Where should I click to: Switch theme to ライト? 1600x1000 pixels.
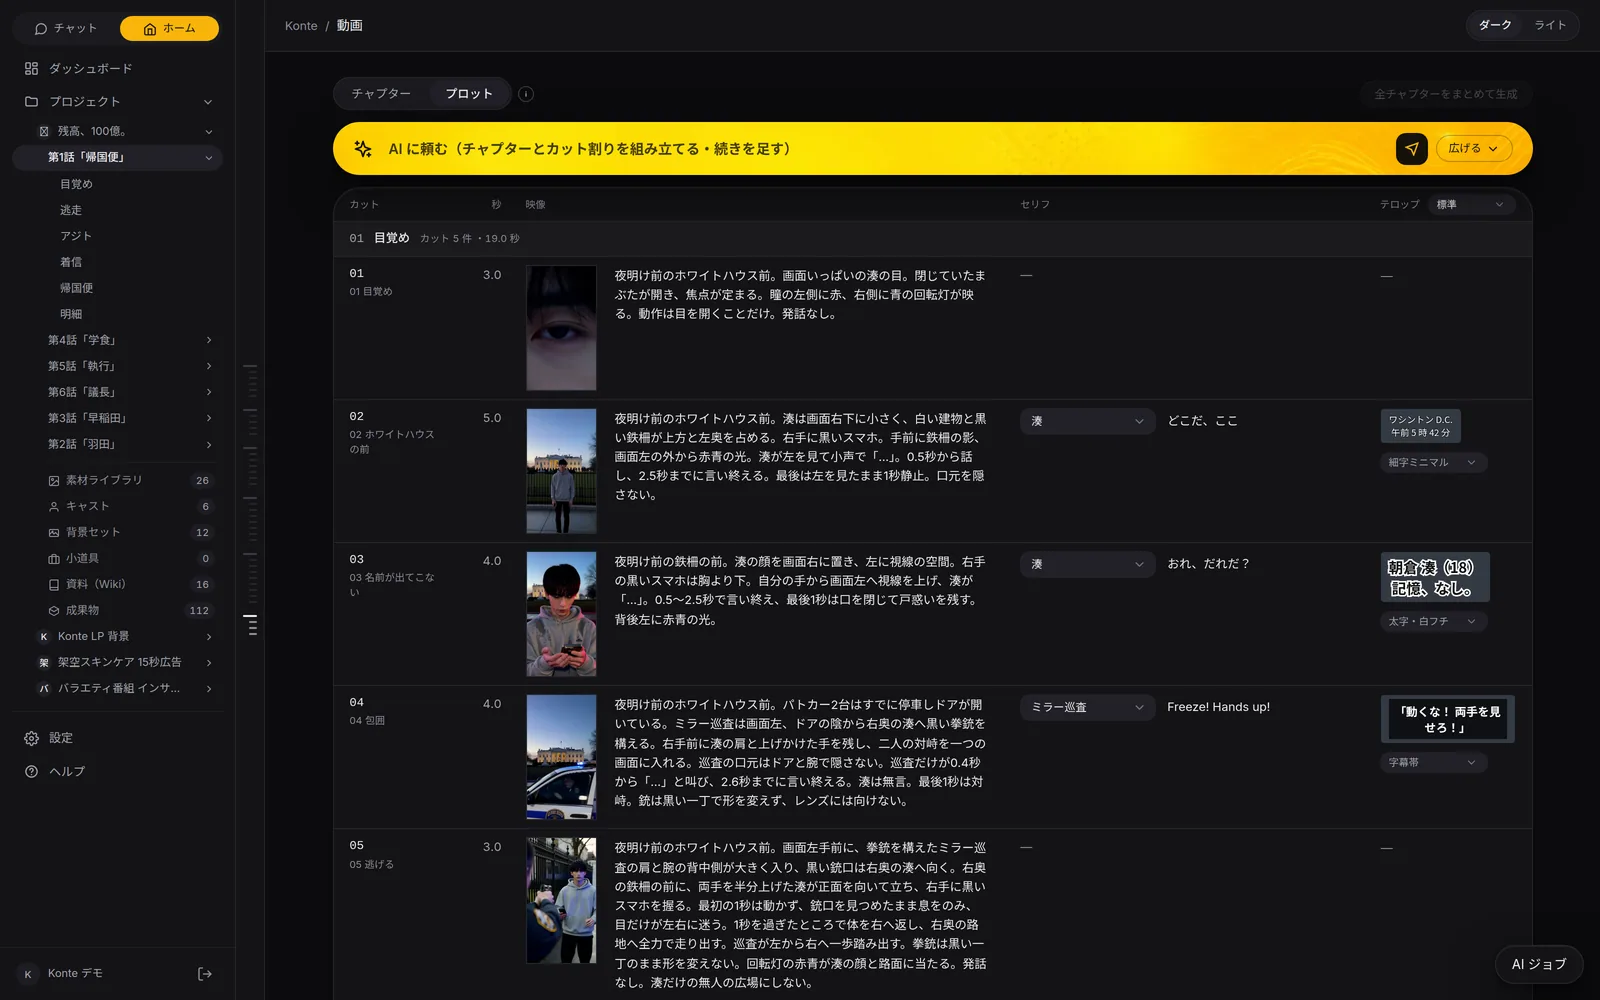pos(1550,26)
